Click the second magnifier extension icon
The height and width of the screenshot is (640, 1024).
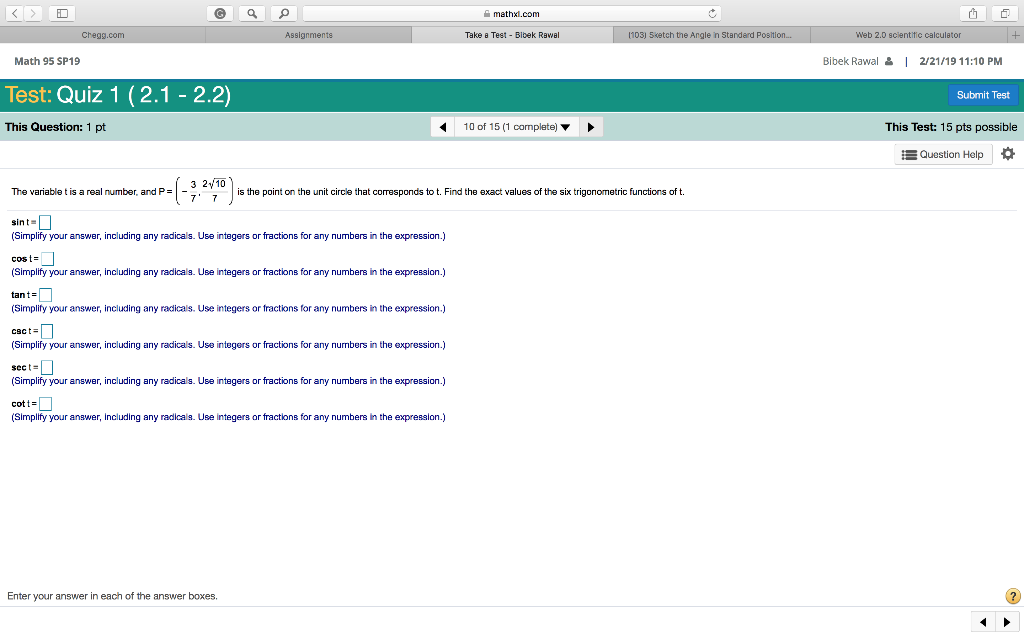point(283,13)
